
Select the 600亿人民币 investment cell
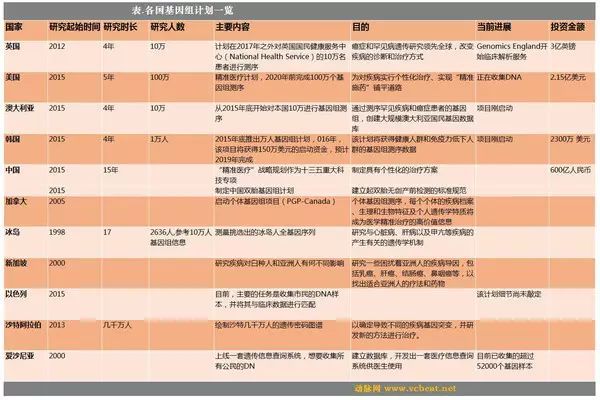571,170
